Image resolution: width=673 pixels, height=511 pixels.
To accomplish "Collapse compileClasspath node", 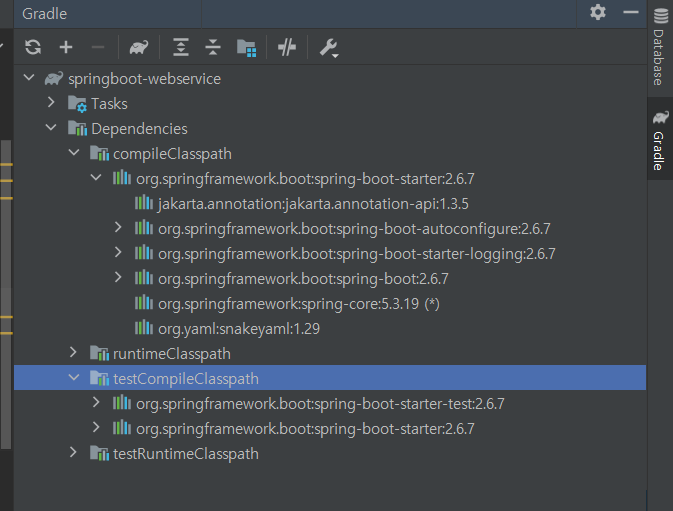I will tap(74, 153).
